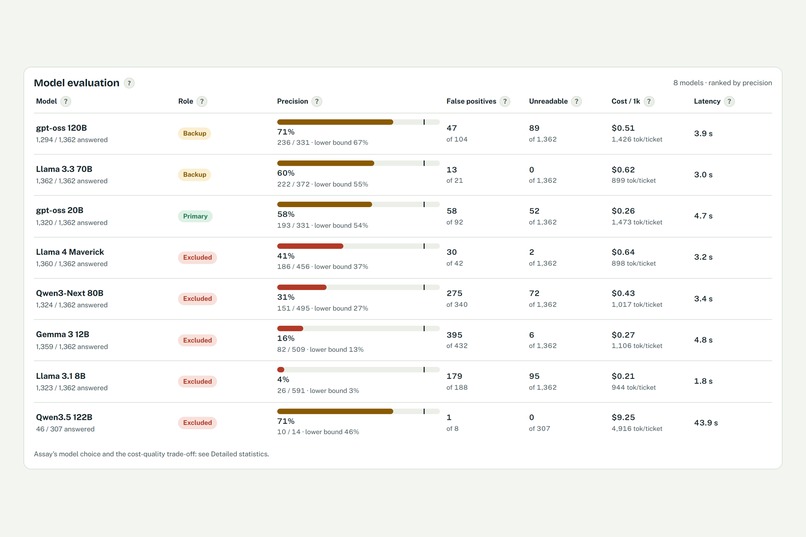This screenshot has height=537, width=806.
Task: Click precision bar for Llama 3.1 8B
Action: 358,369
